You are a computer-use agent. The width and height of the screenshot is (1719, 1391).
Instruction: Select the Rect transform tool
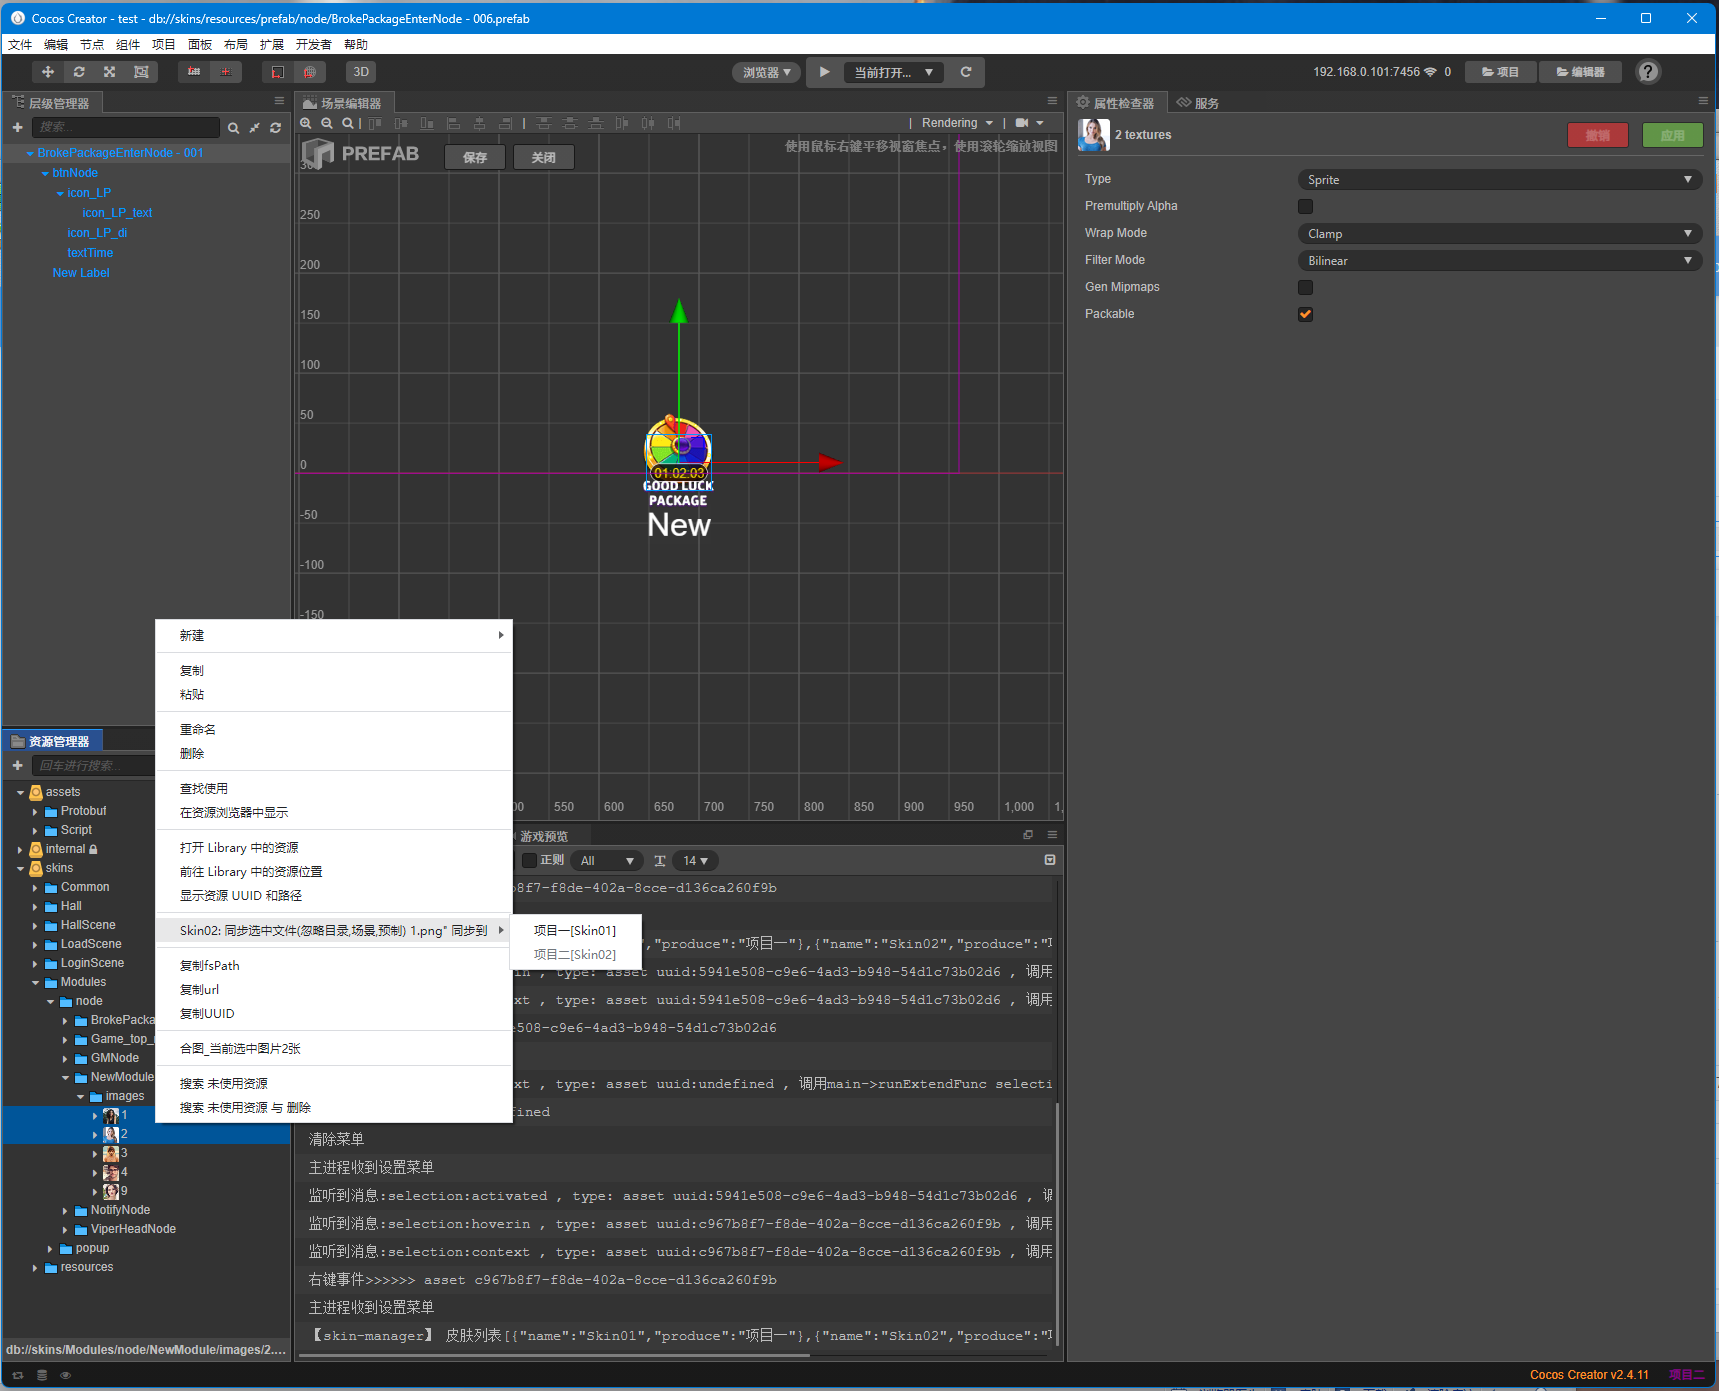pyautogui.click(x=141, y=72)
